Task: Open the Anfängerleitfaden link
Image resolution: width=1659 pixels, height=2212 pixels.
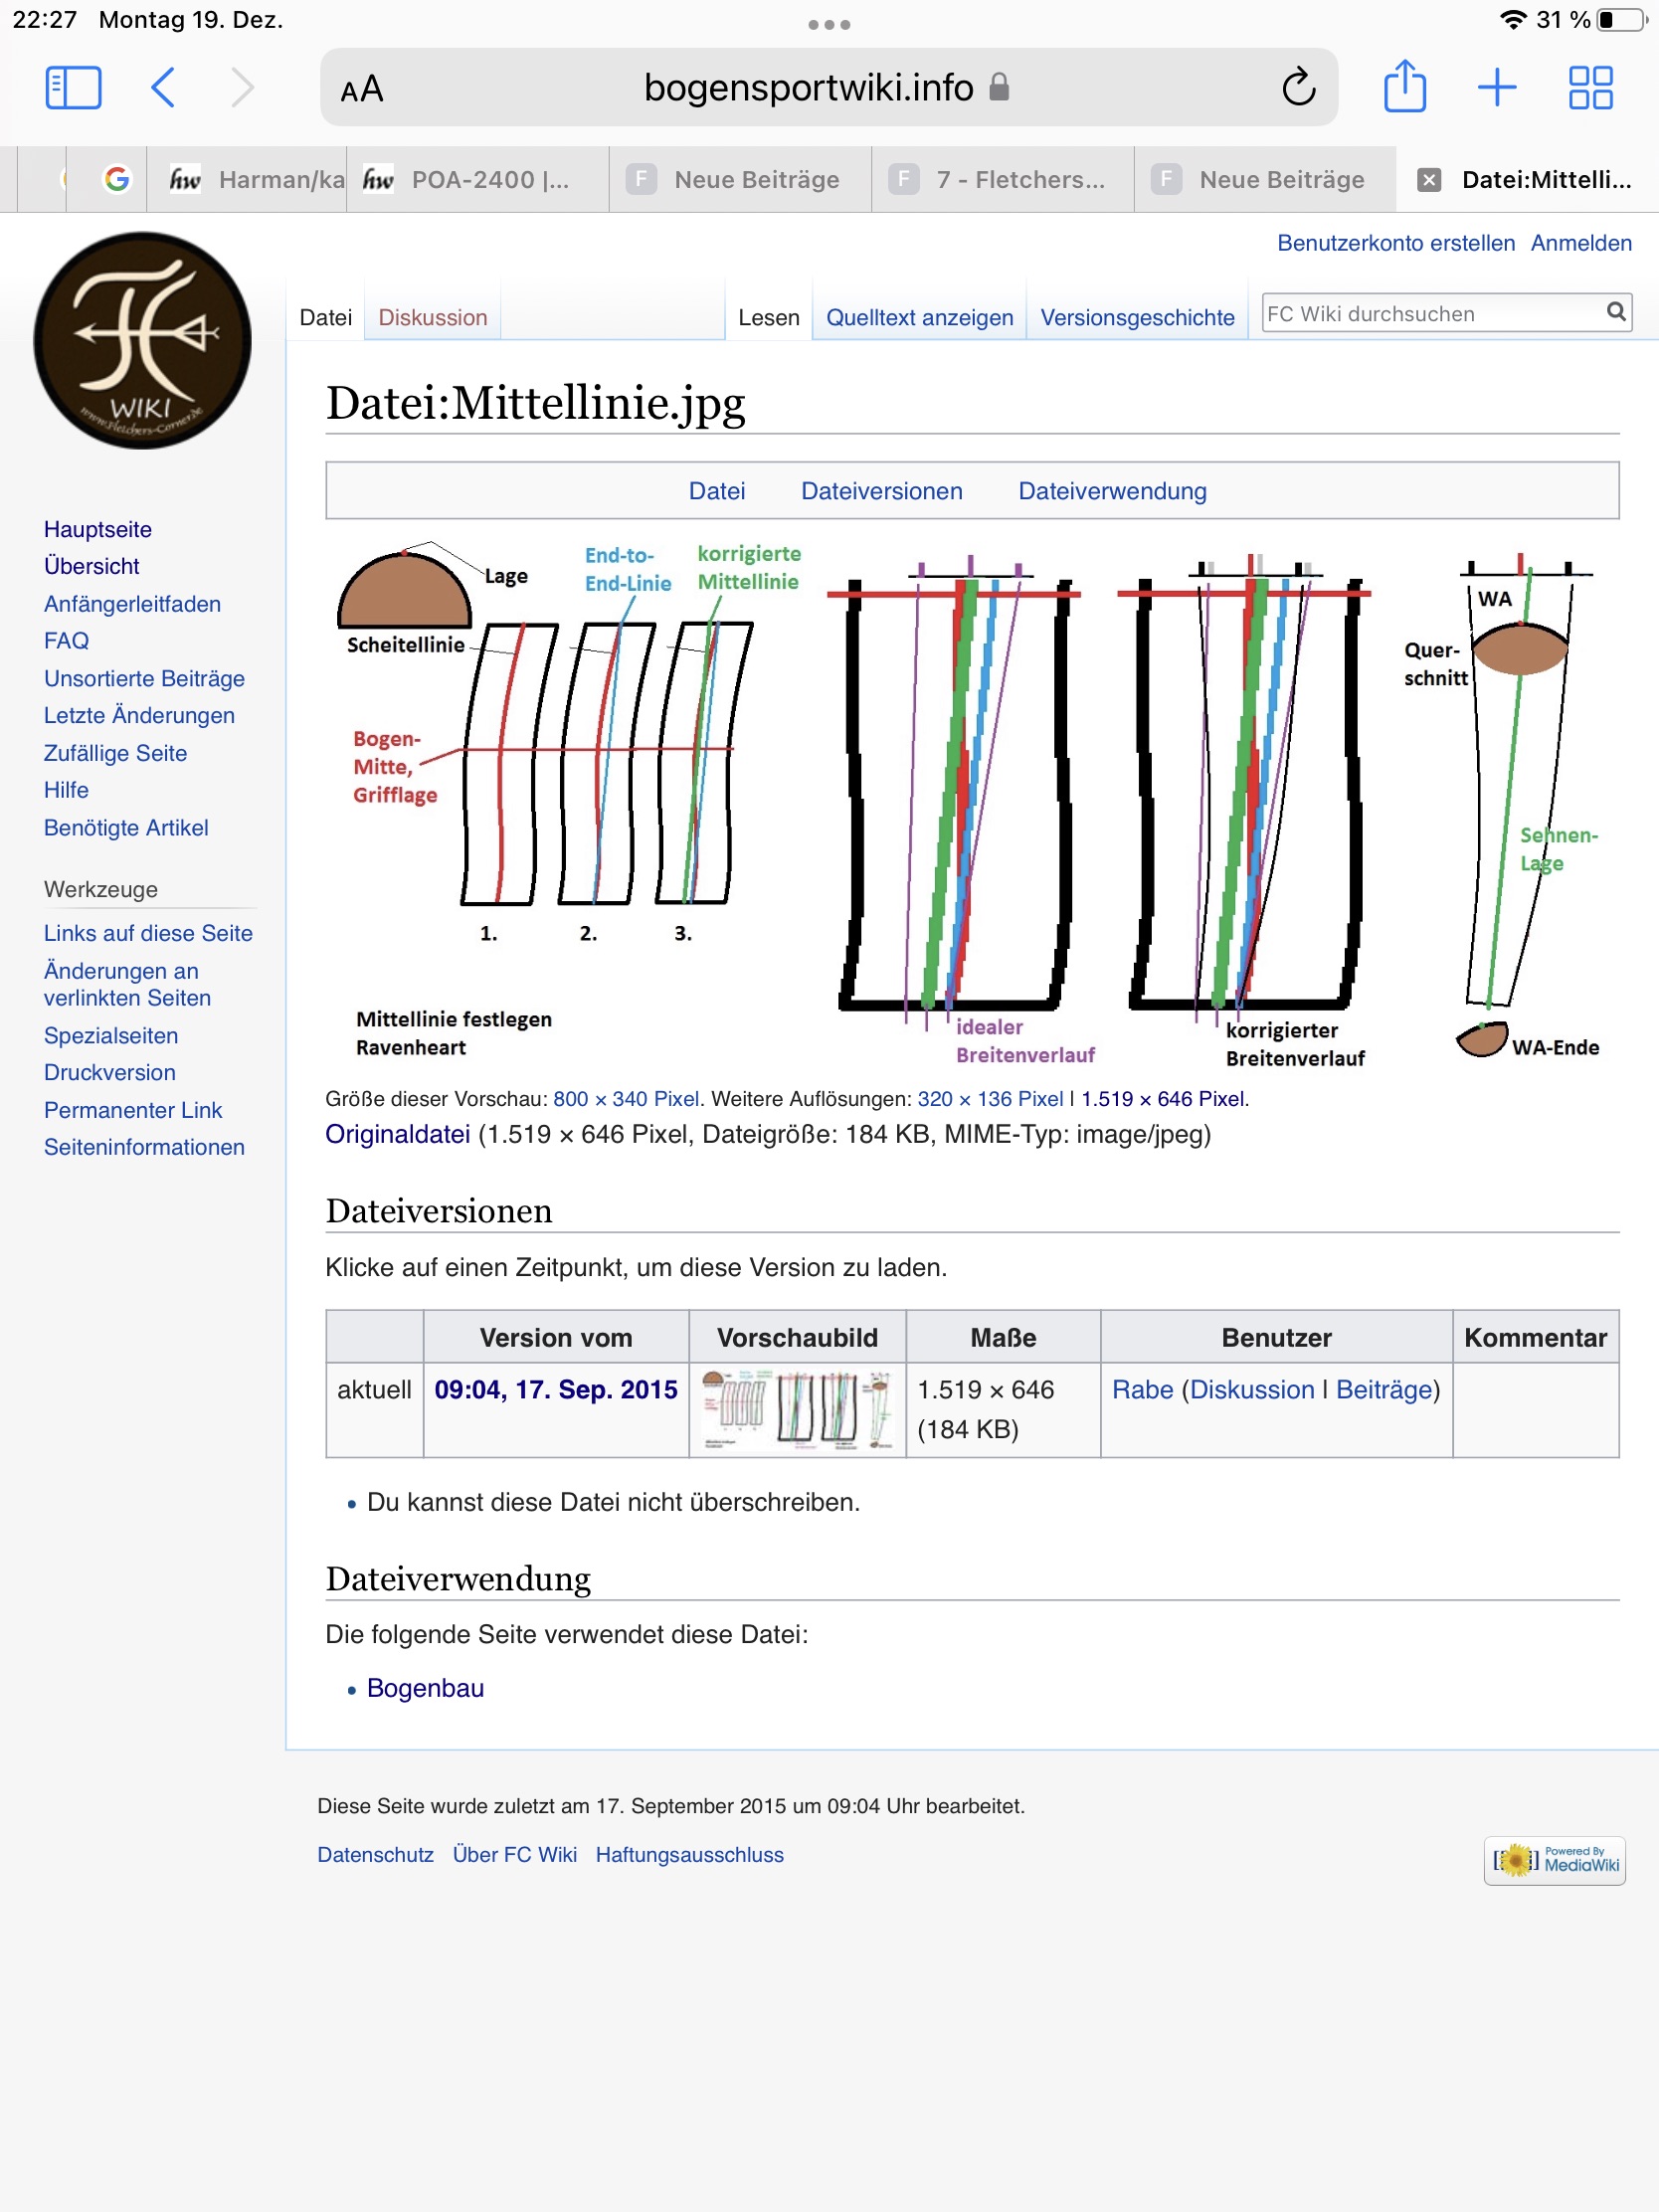Action: pyautogui.click(x=132, y=604)
